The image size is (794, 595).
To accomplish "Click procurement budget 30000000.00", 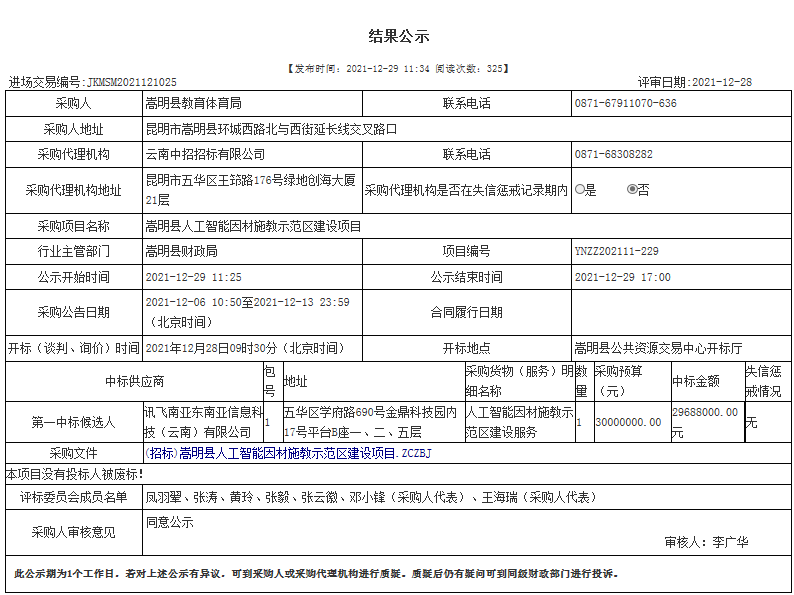I will click(x=628, y=422).
